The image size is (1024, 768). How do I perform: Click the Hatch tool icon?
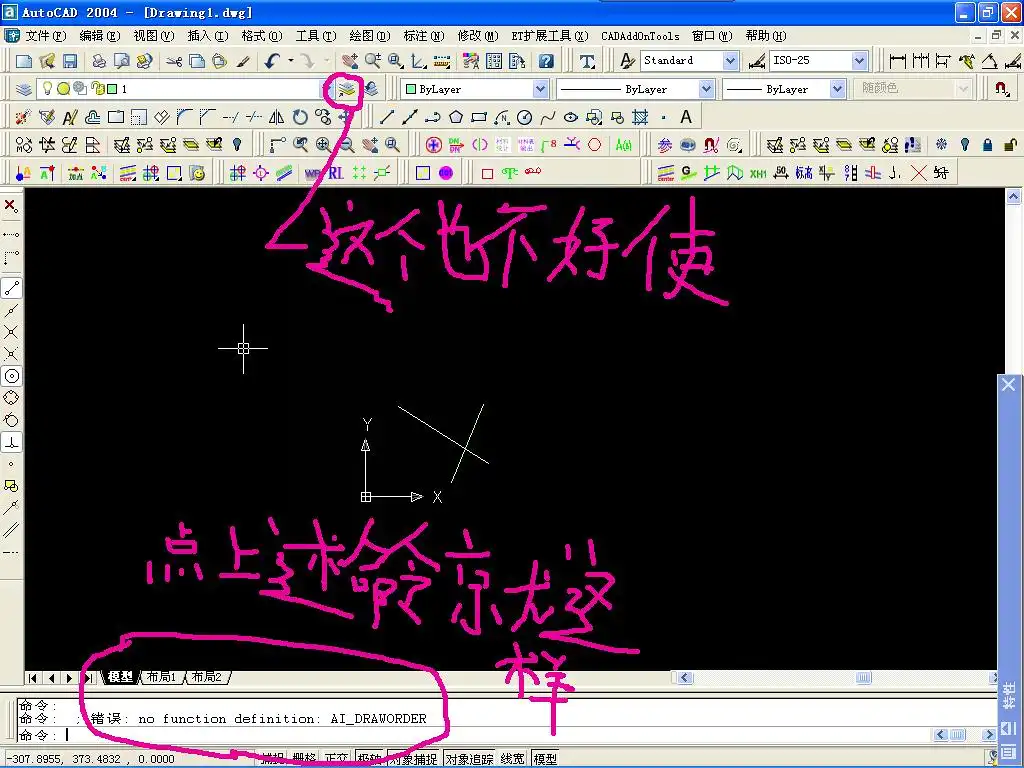[x=640, y=118]
